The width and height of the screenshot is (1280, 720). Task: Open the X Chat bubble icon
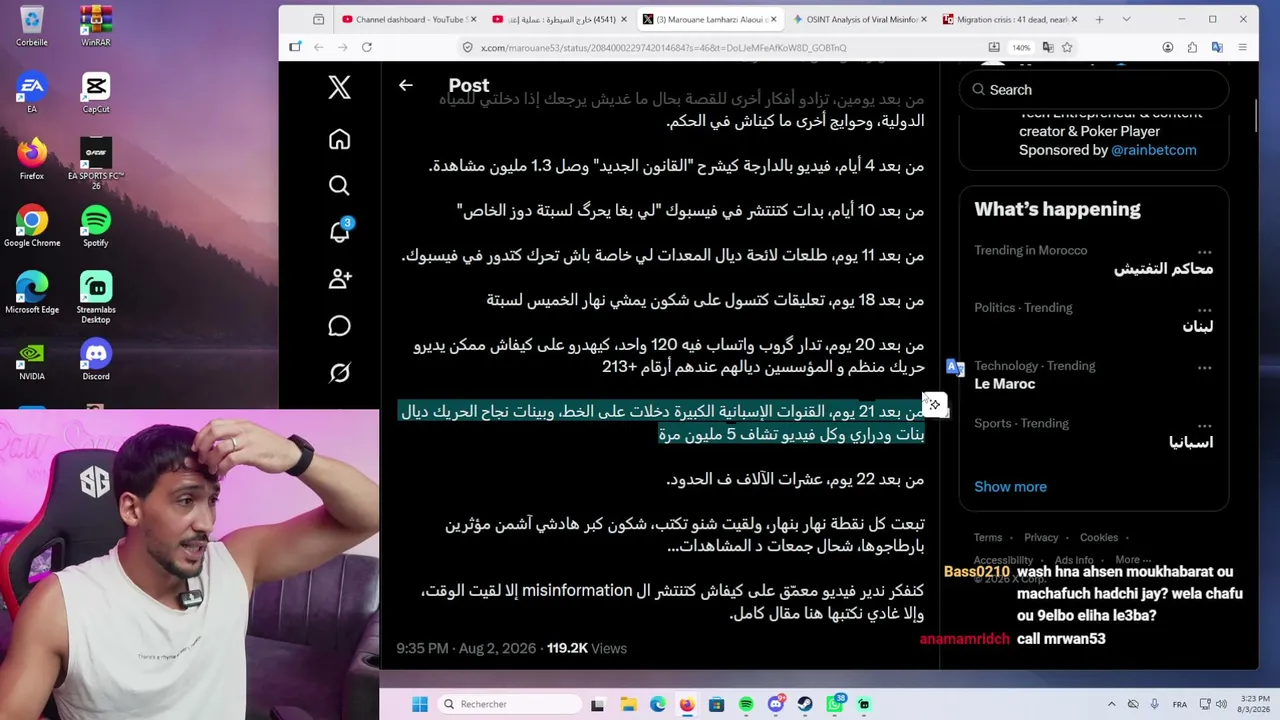(340, 326)
